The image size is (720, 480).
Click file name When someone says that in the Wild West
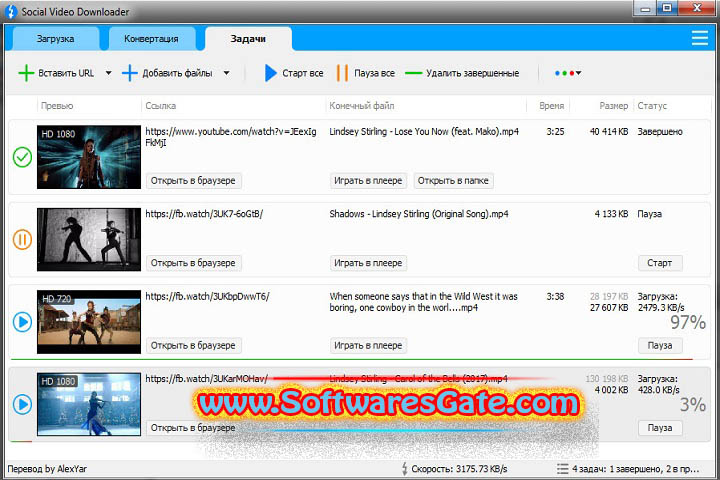click(423, 302)
